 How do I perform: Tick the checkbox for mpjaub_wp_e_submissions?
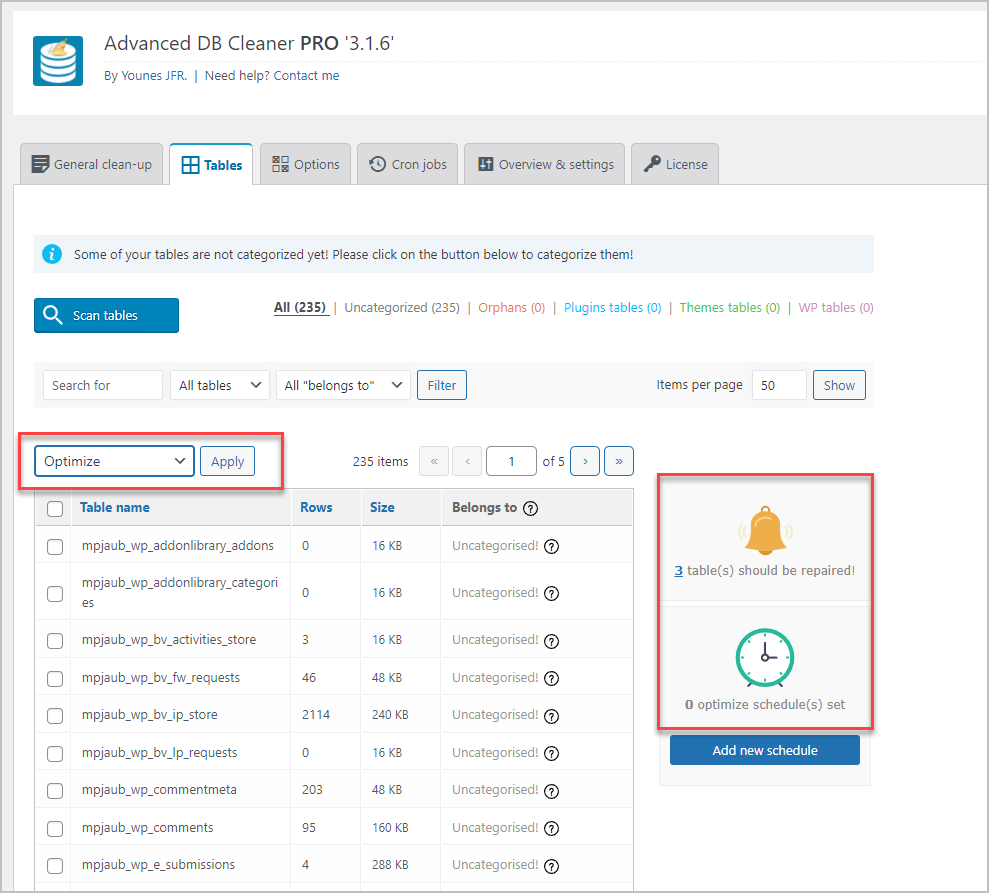[54, 866]
